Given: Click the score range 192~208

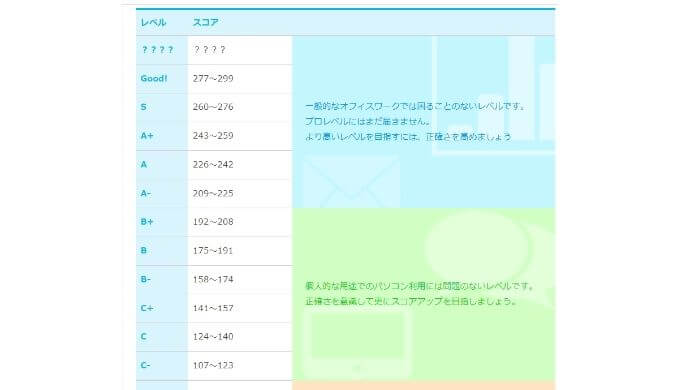Looking at the screenshot, I should point(213,222).
